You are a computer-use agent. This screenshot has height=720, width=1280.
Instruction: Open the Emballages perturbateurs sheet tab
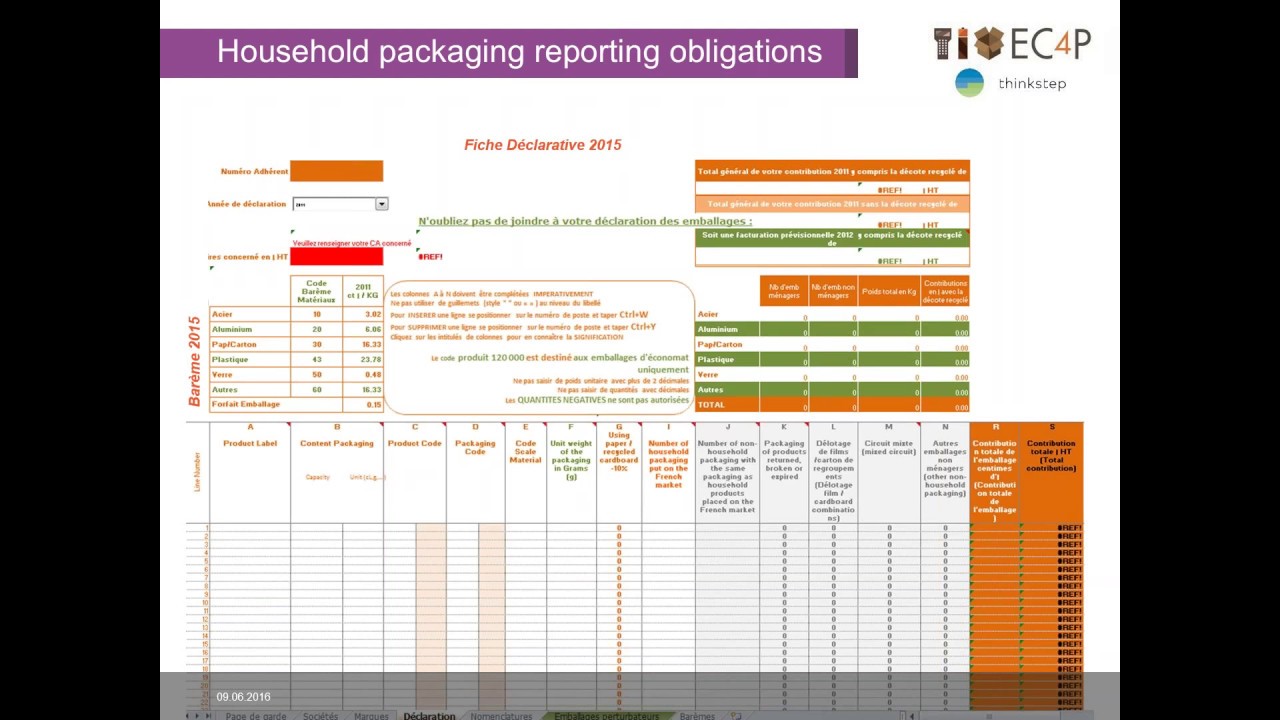tap(607, 716)
